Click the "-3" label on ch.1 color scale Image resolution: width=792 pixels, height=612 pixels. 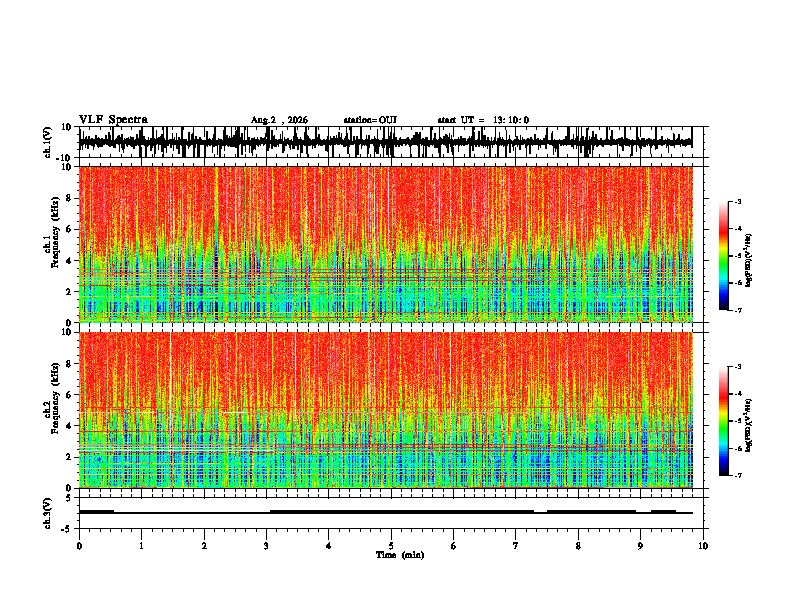tap(737, 202)
